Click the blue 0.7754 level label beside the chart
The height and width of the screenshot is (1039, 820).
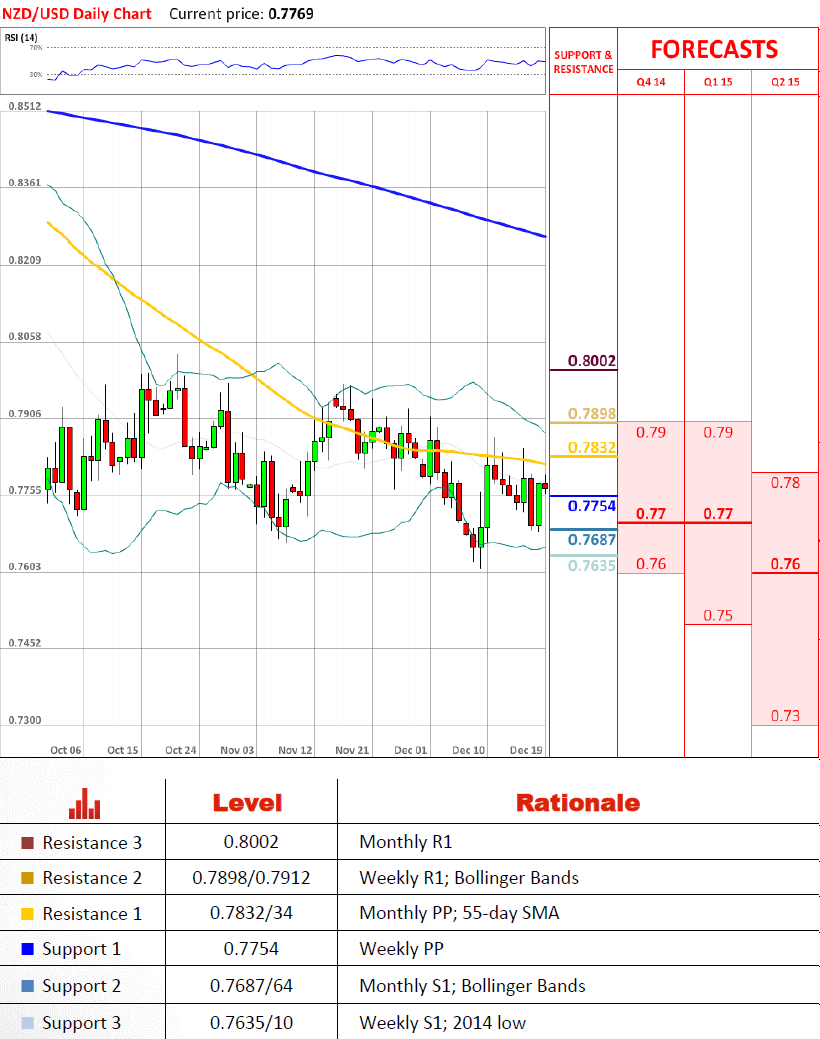pos(592,506)
